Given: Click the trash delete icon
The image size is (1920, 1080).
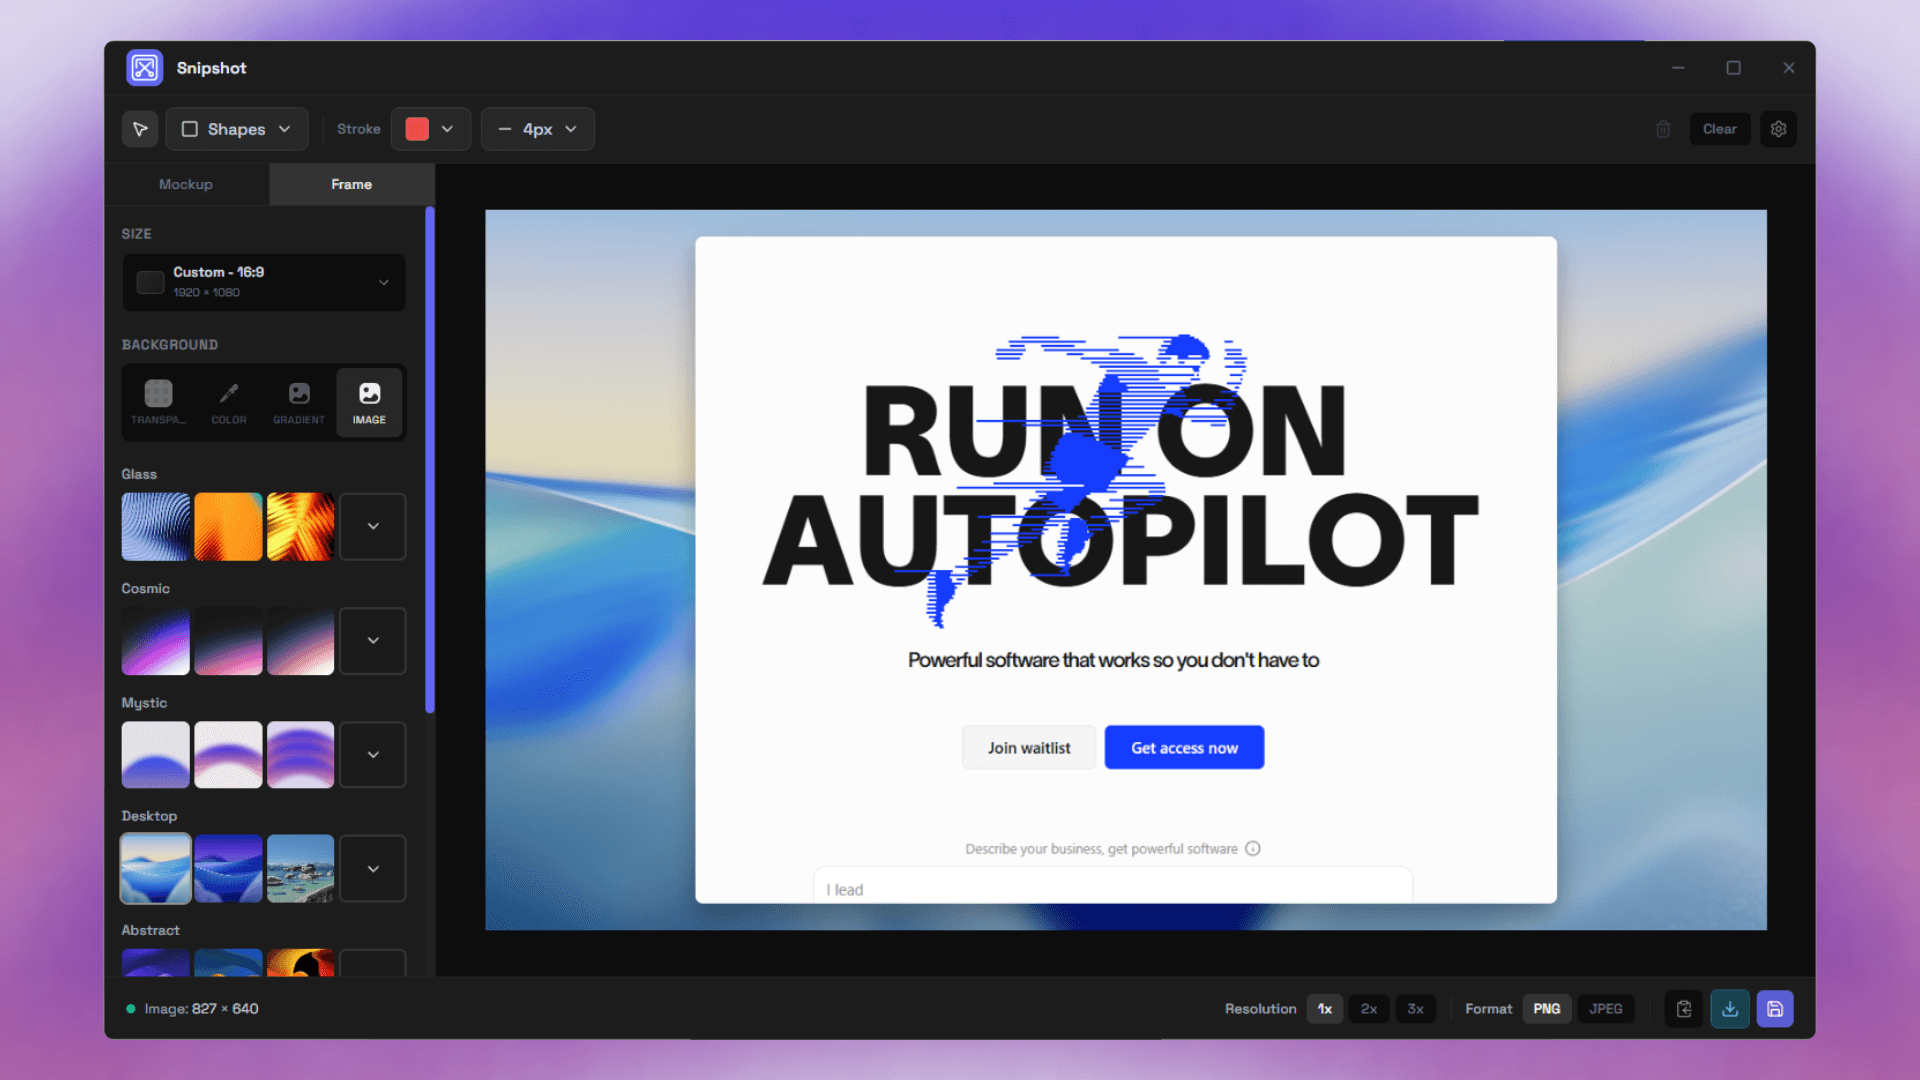Looking at the screenshot, I should click(1663, 129).
